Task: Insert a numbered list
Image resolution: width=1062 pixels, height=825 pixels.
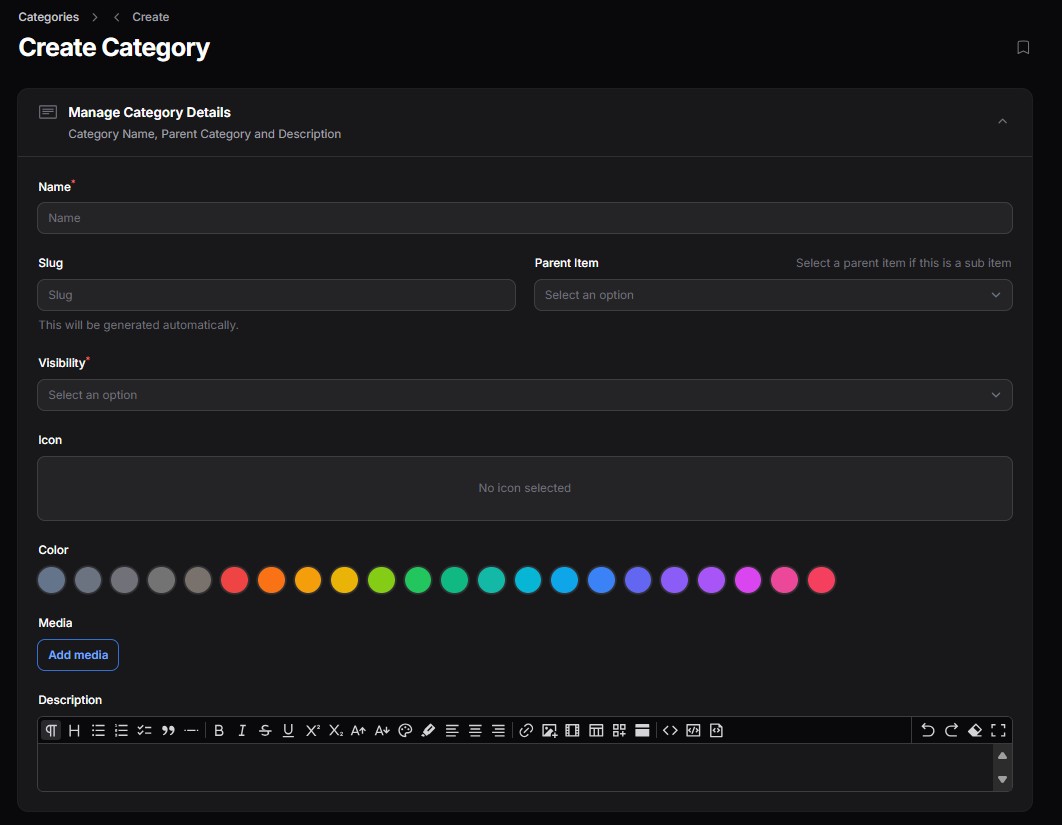Action: [121, 730]
